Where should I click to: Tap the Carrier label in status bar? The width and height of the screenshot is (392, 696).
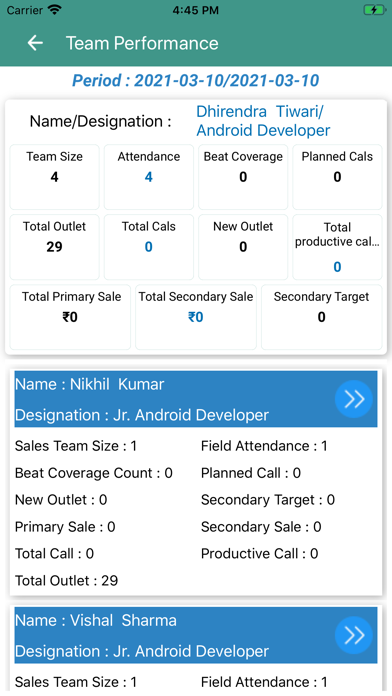(25, 10)
